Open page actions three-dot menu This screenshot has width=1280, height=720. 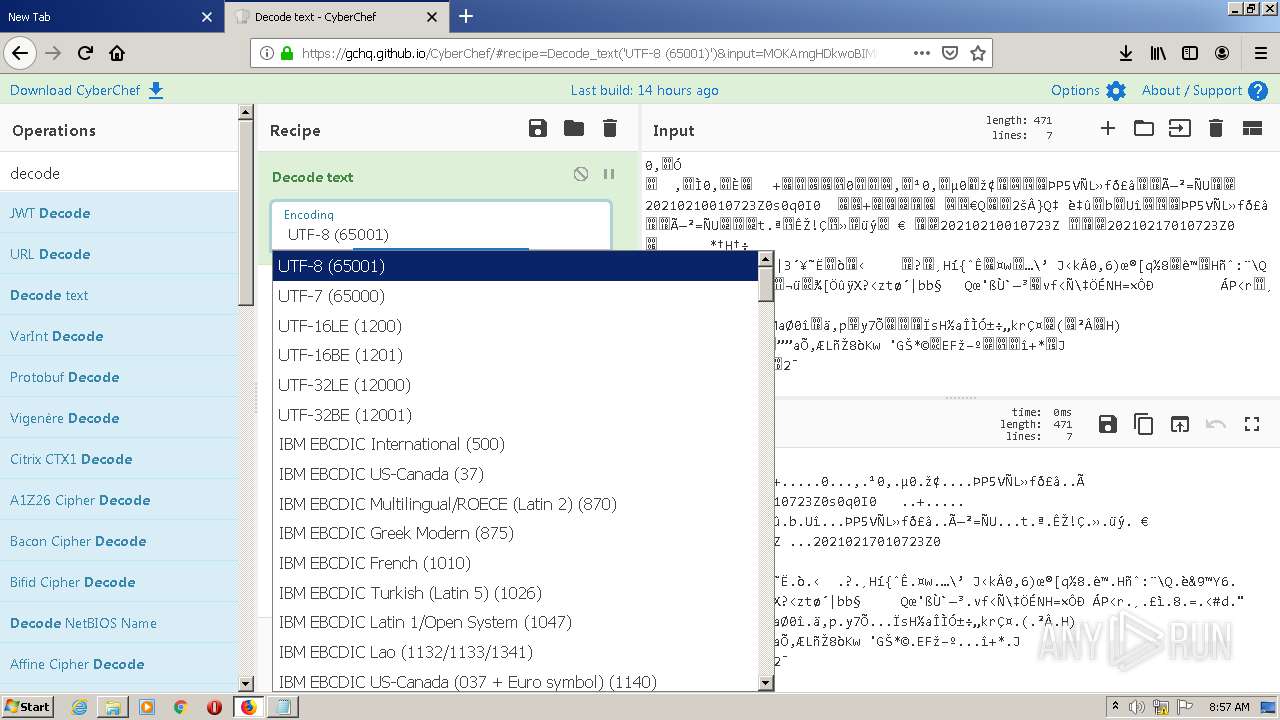[x=922, y=53]
